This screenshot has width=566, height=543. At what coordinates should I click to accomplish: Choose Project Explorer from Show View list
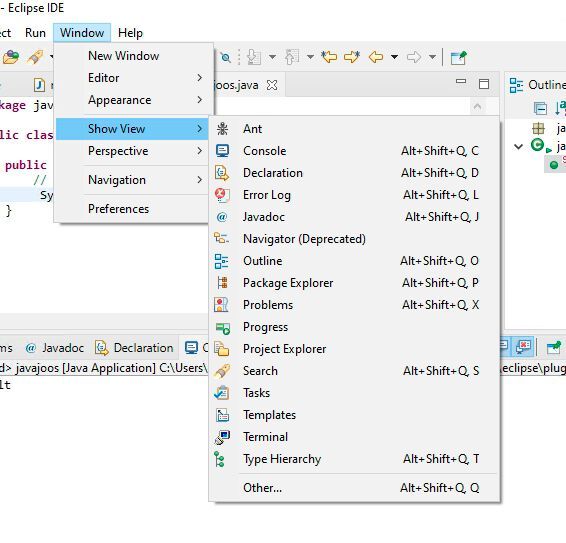[x=354, y=349]
